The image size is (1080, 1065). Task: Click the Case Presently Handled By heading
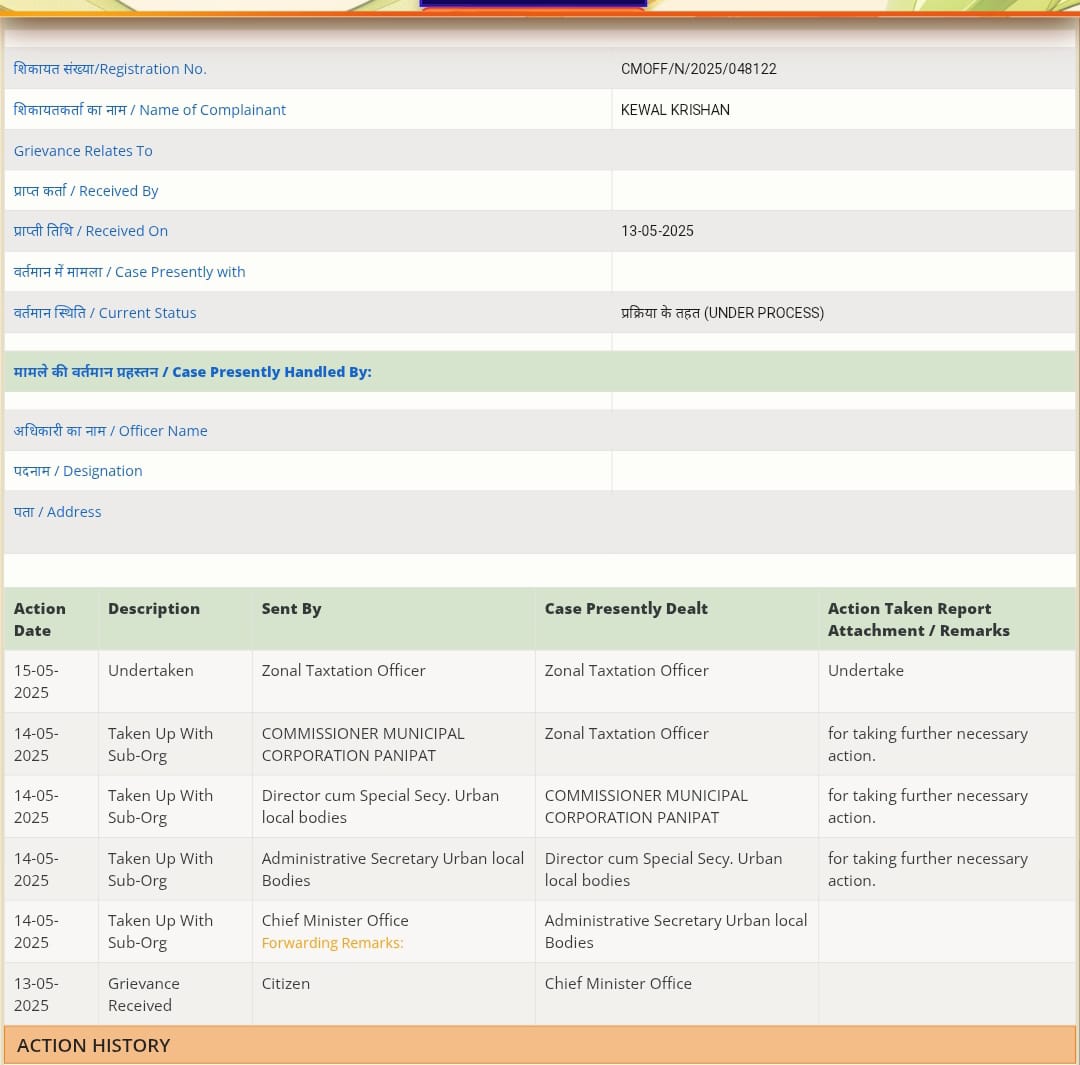[193, 372]
